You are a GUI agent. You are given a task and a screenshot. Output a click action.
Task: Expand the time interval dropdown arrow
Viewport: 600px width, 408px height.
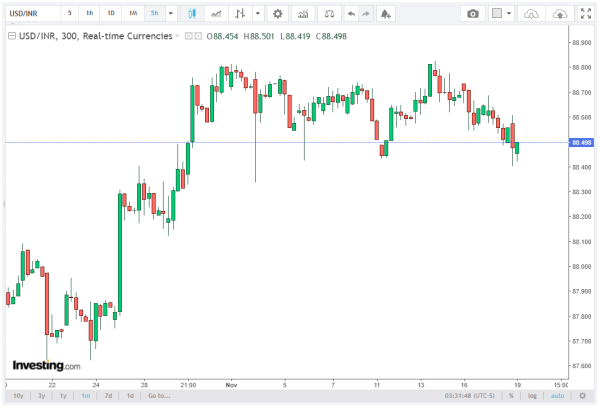[x=172, y=14]
